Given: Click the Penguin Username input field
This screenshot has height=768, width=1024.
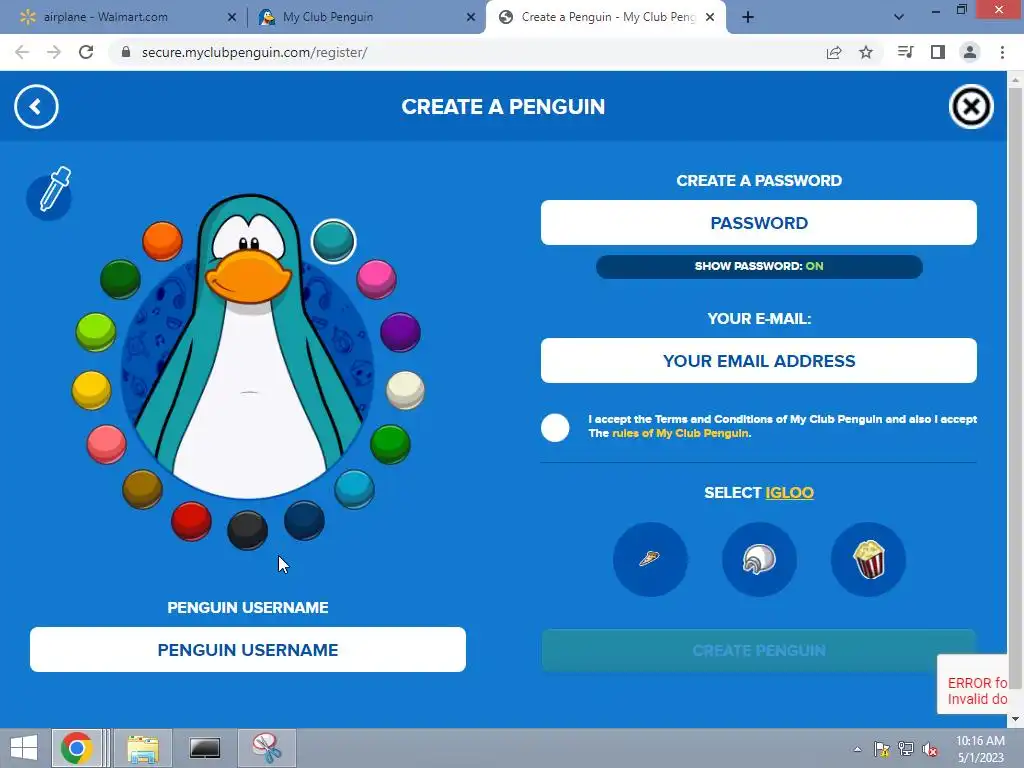Looking at the screenshot, I should point(248,650).
